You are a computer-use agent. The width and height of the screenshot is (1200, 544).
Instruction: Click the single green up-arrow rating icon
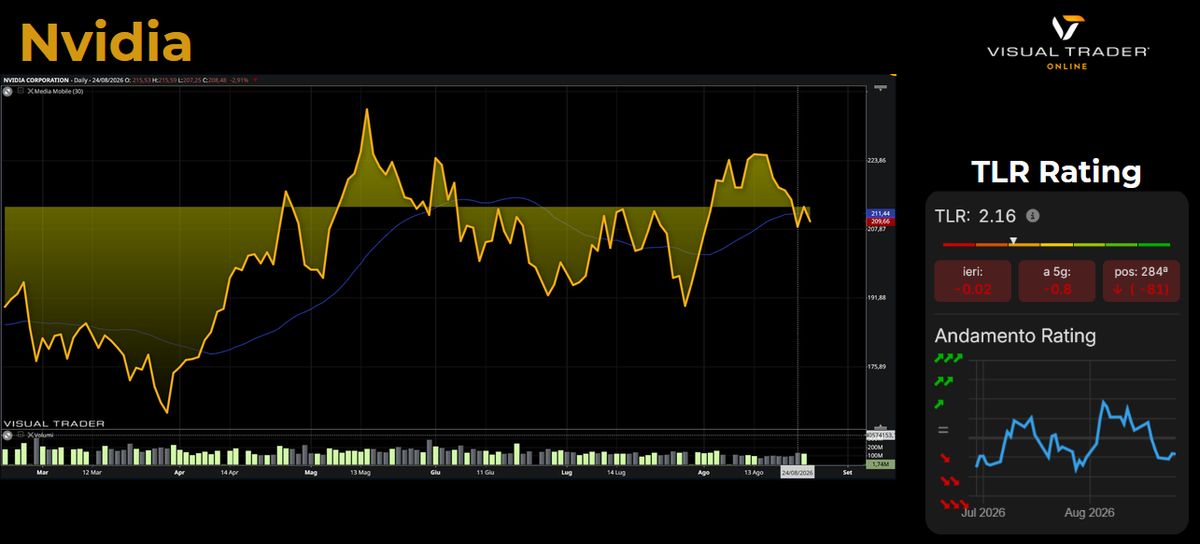[940, 404]
